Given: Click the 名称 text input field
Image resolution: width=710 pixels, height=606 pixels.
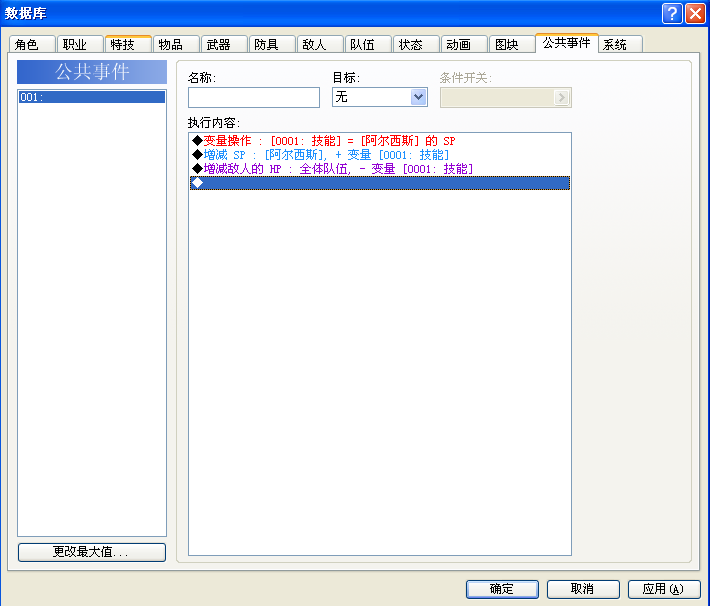Looking at the screenshot, I should [254, 97].
